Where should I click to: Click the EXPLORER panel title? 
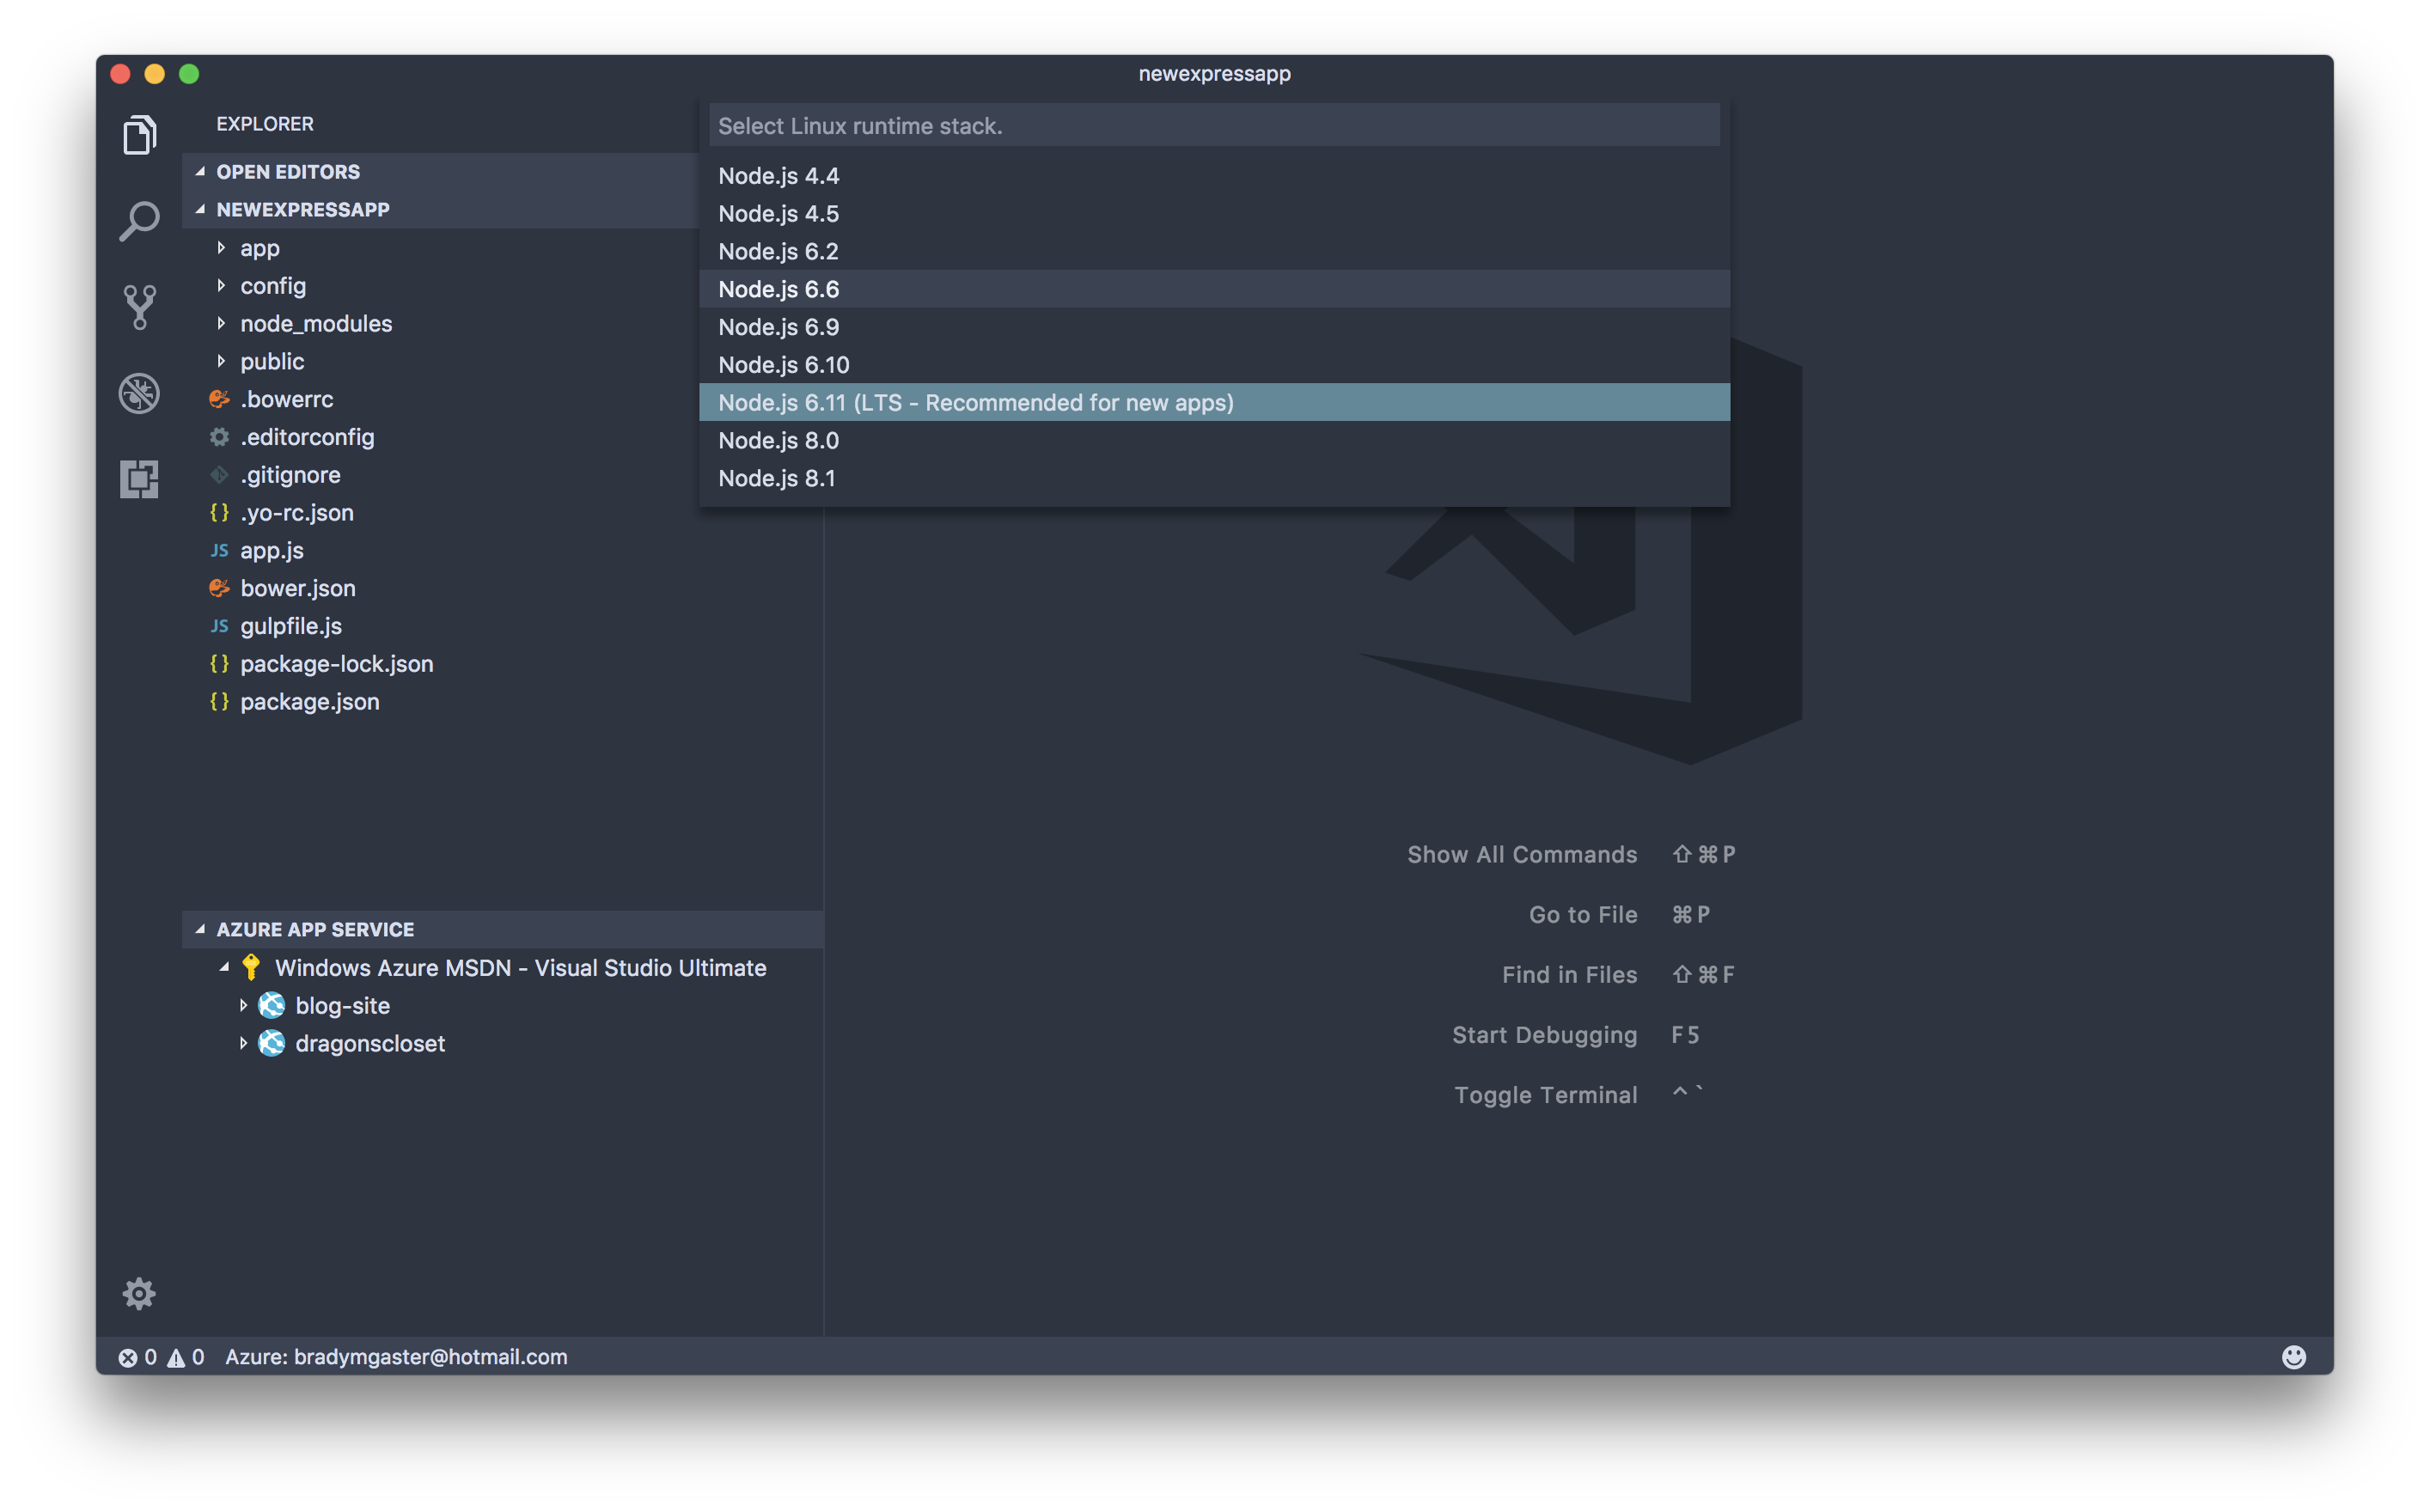(x=265, y=124)
